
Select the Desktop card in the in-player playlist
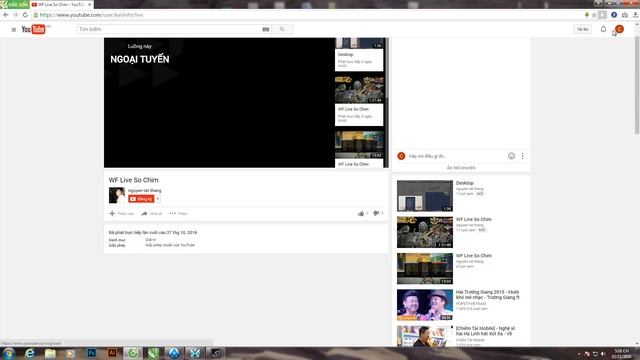tap(359, 54)
